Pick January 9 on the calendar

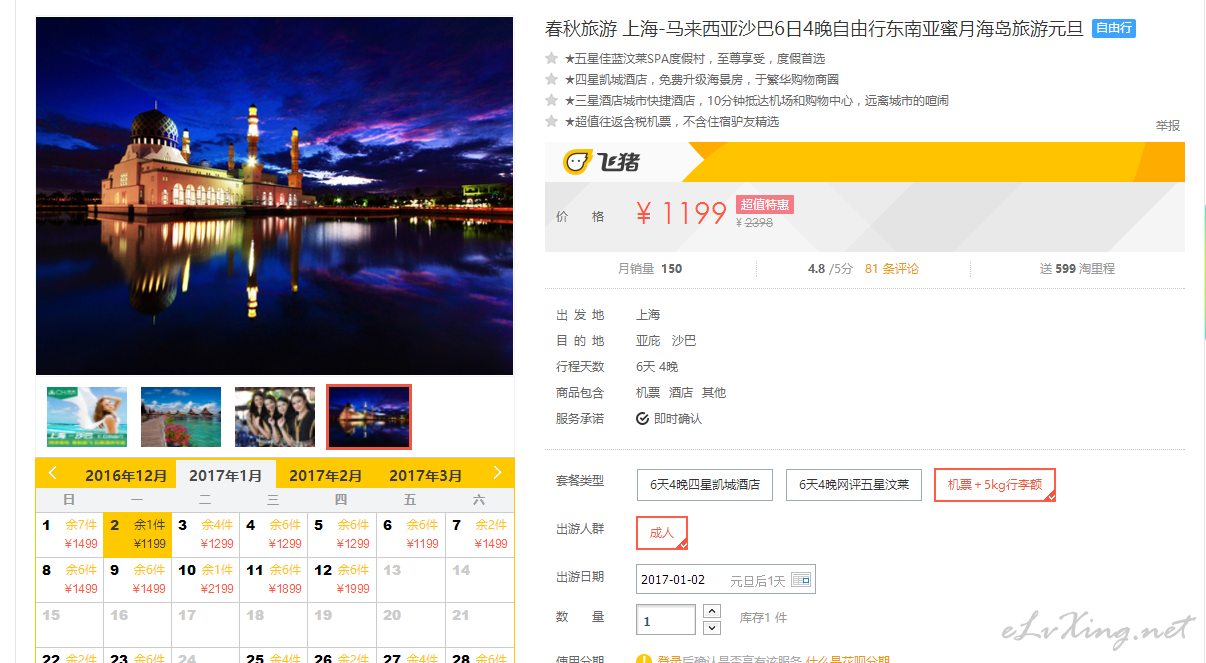(138, 579)
